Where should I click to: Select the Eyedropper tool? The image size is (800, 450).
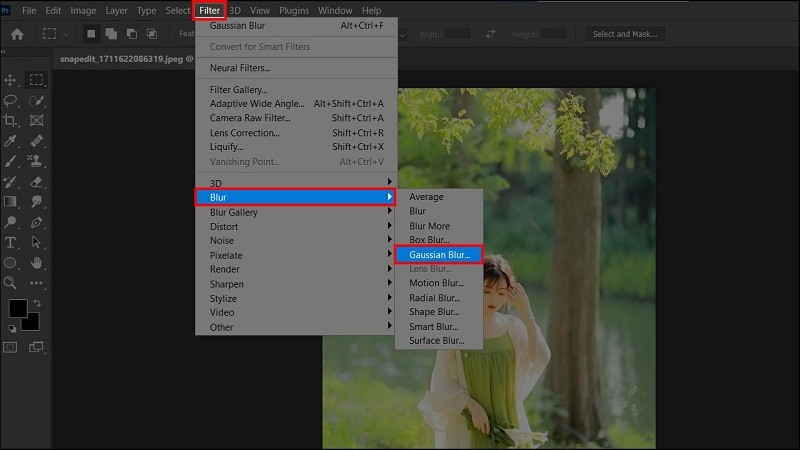(x=10, y=141)
